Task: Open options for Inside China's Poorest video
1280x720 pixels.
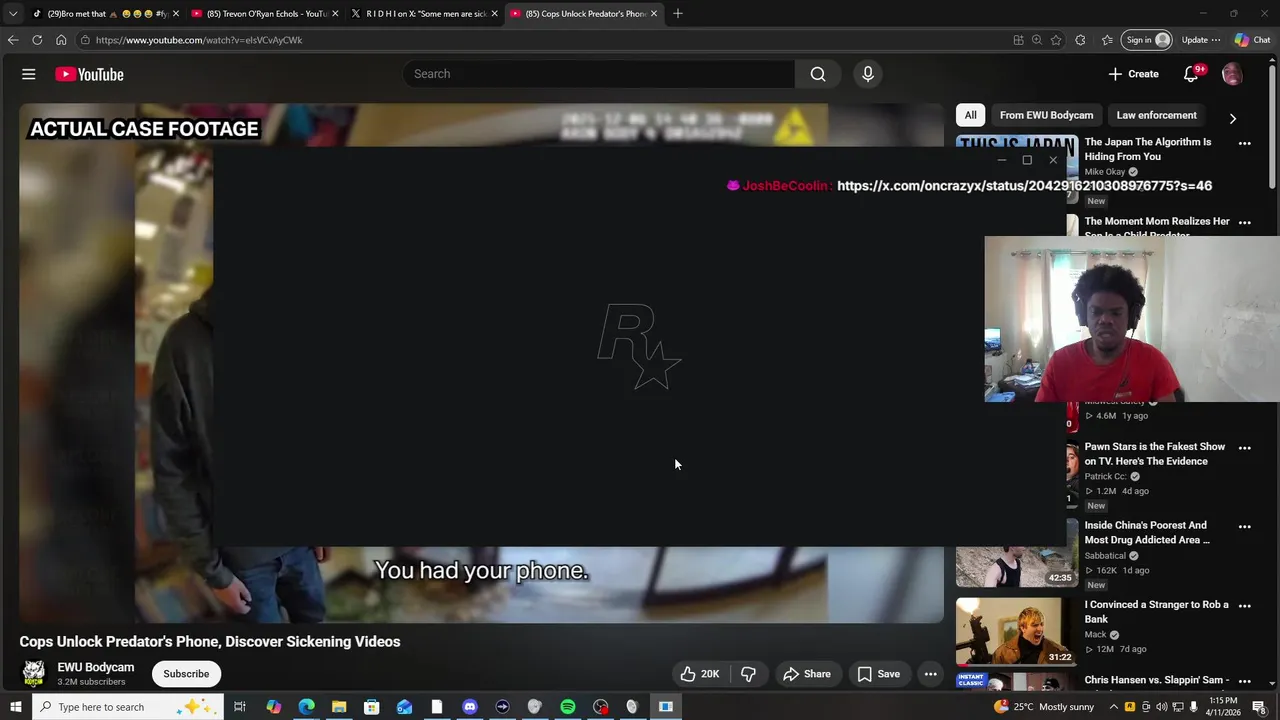Action: (x=1244, y=527)
